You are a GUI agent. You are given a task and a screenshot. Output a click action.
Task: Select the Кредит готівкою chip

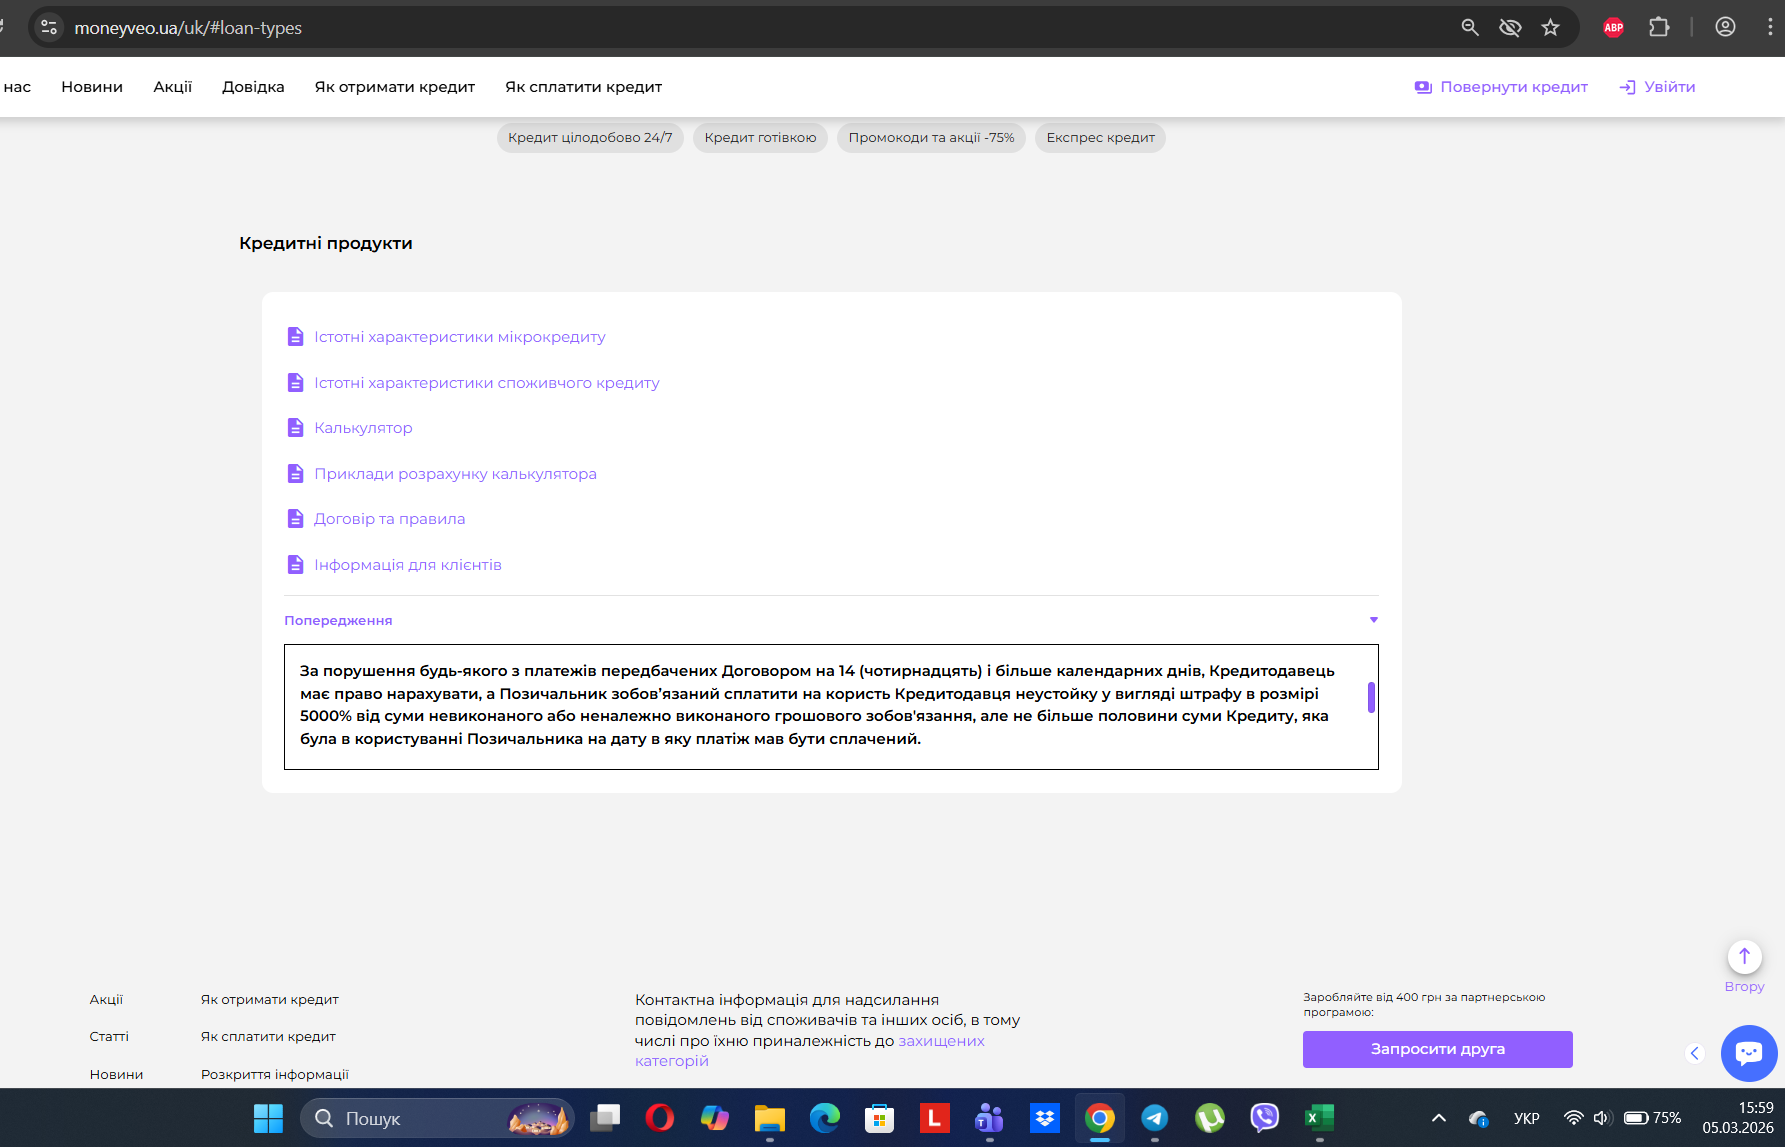pos(760,138)
